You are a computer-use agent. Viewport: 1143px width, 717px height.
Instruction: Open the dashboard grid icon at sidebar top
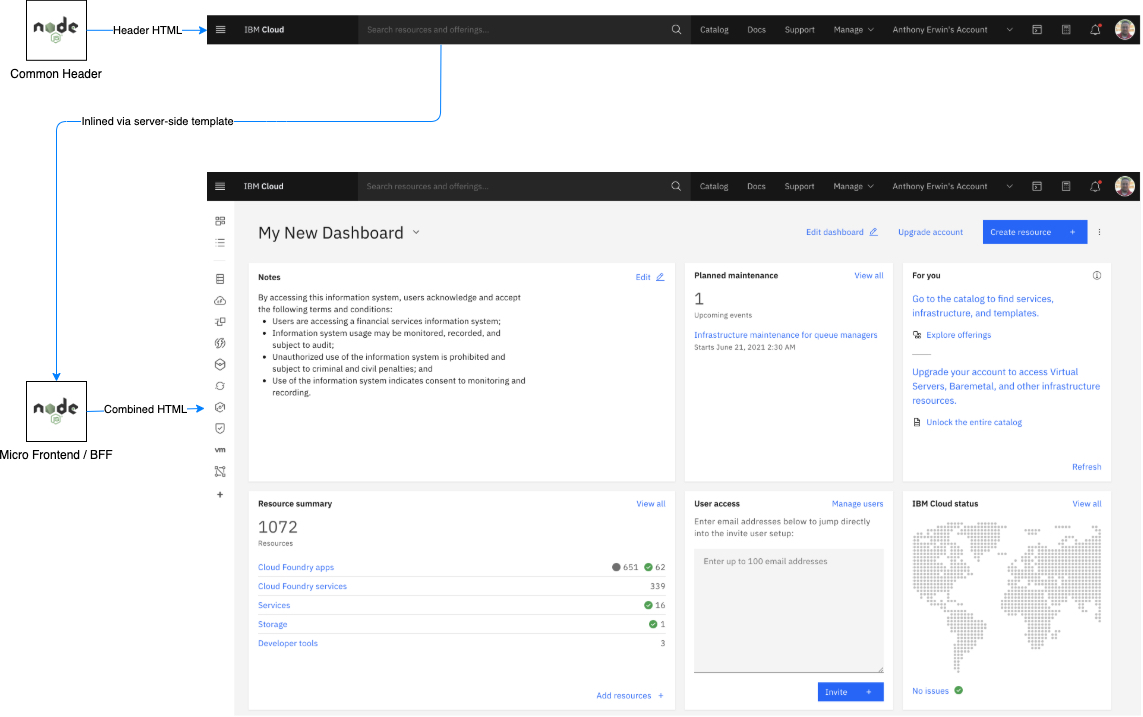pyautogui.click(x=220, y=221)
